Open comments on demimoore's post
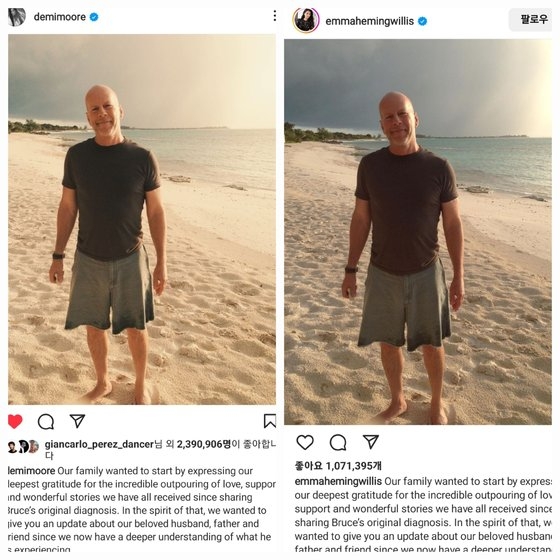This screenshot has height=560, width=560. (46, 421)
